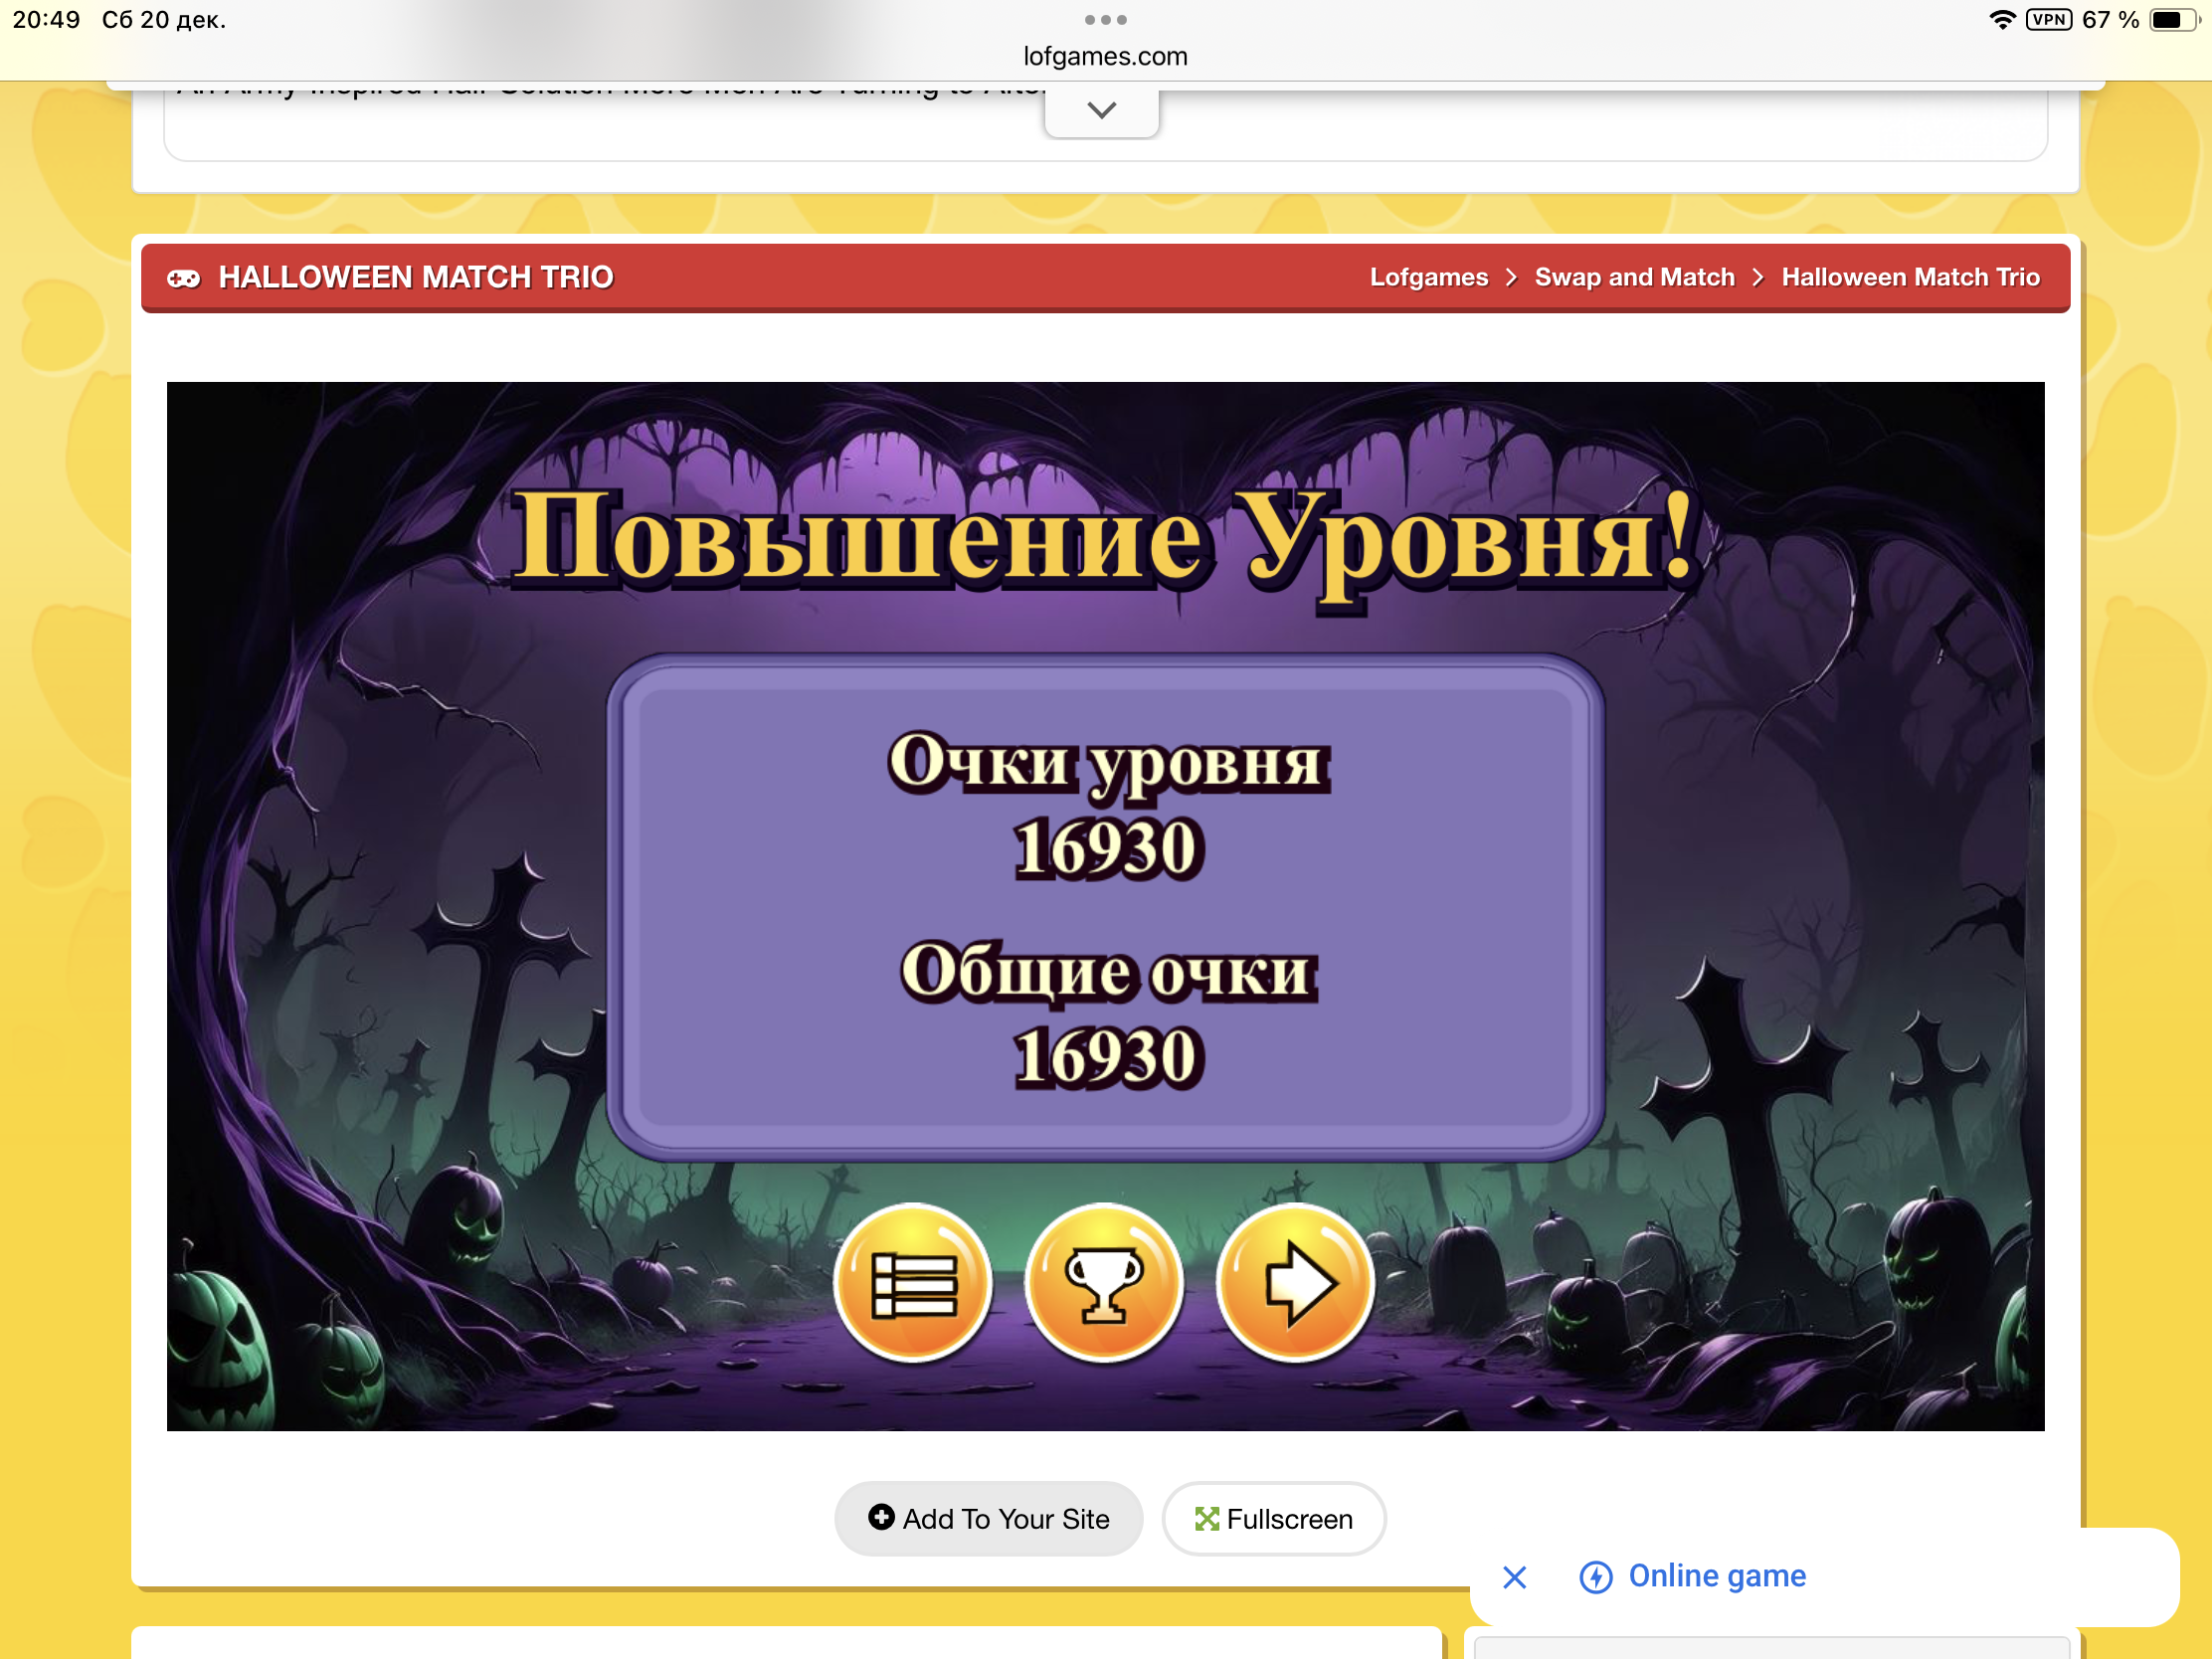The height and width of the screenshot is (1659, 2212).
Task: Click the gamepad icon beside game title
Action: tap(183, 278)
